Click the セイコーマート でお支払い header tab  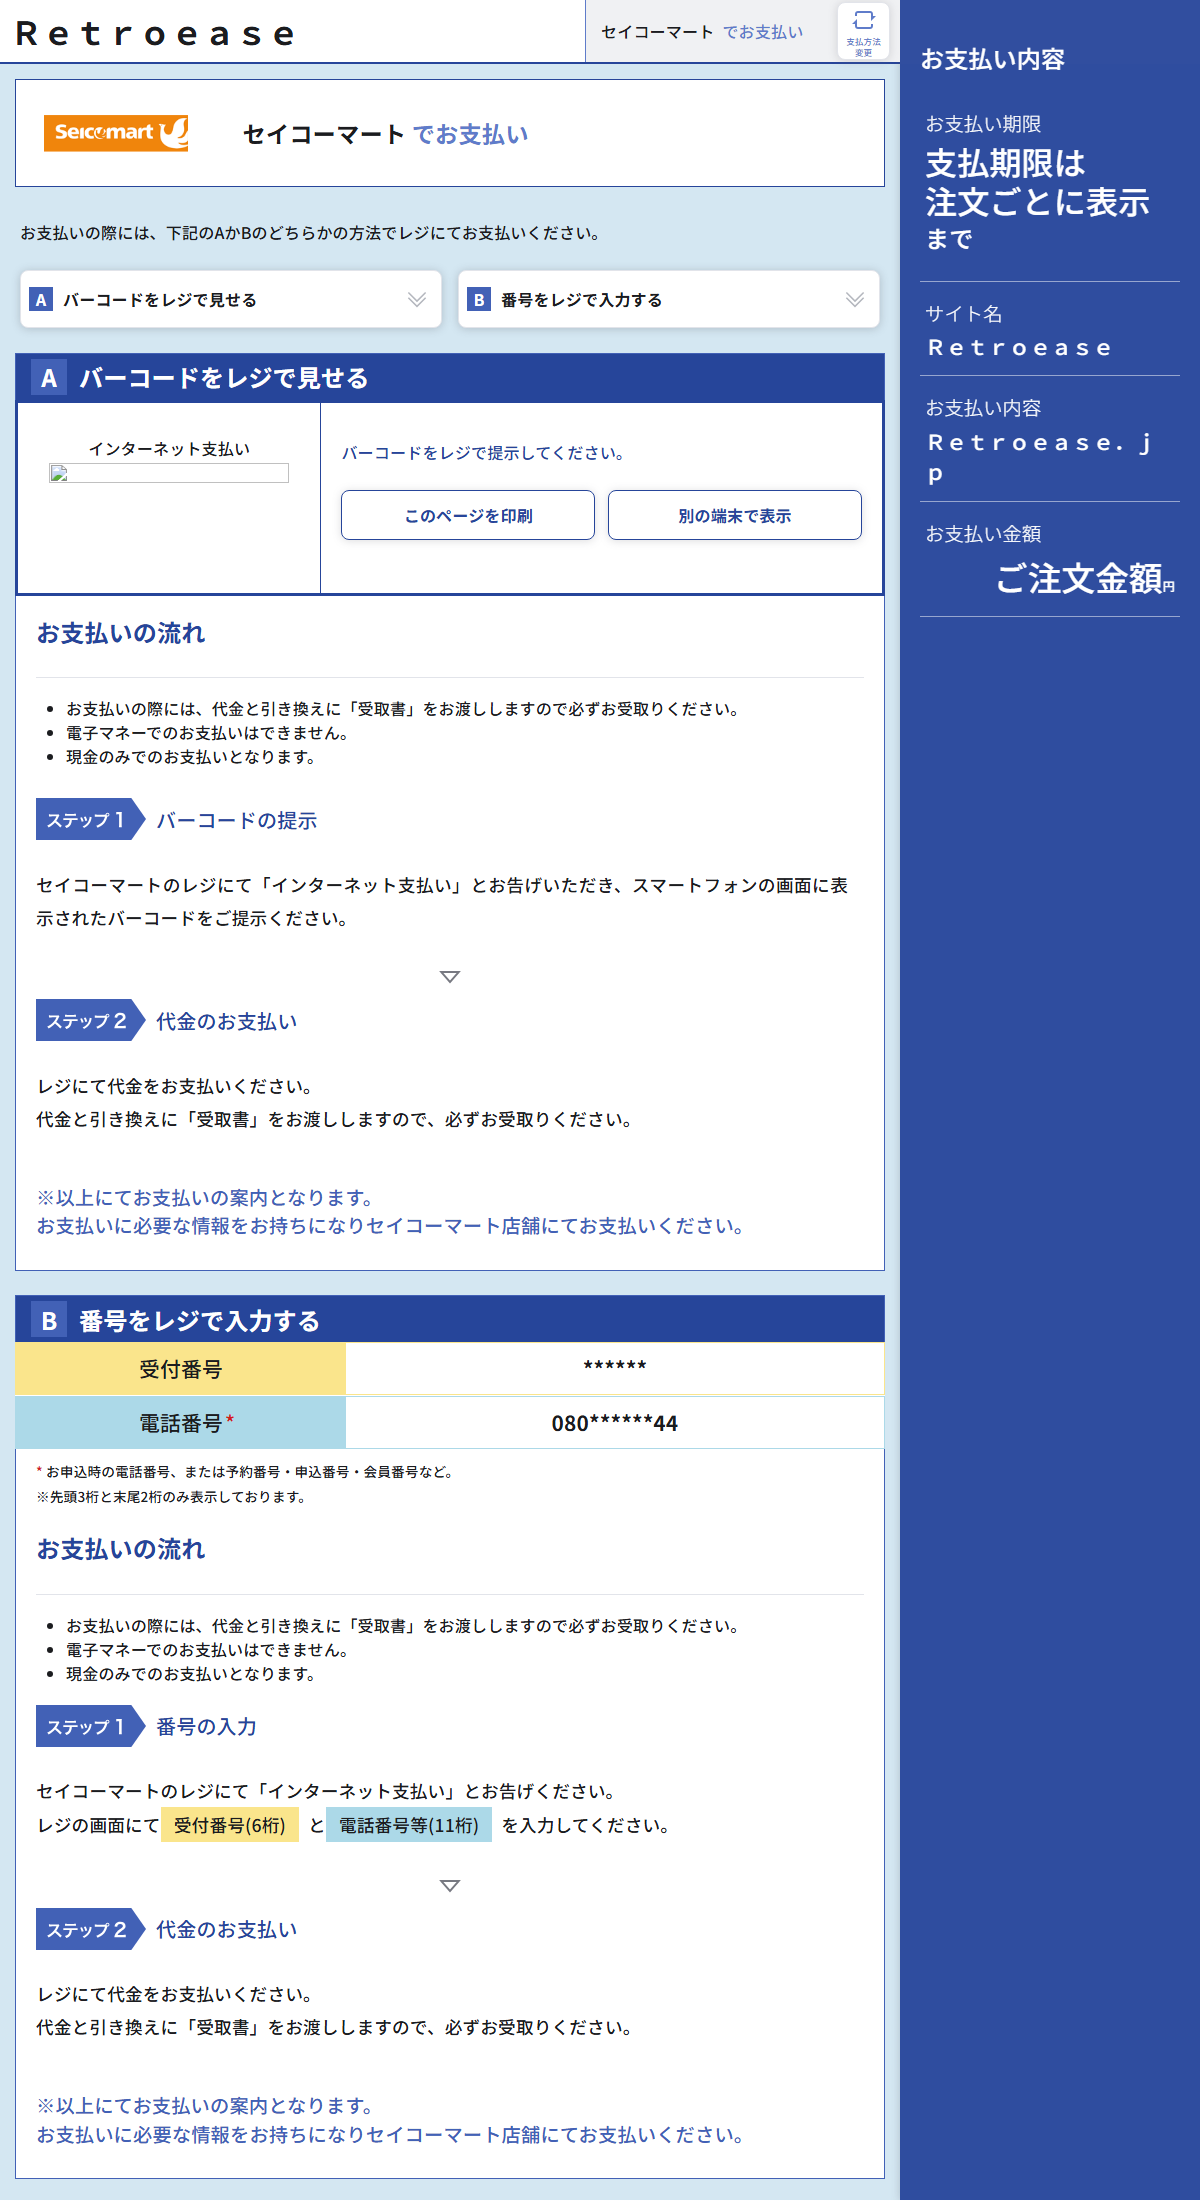[702, 32]
